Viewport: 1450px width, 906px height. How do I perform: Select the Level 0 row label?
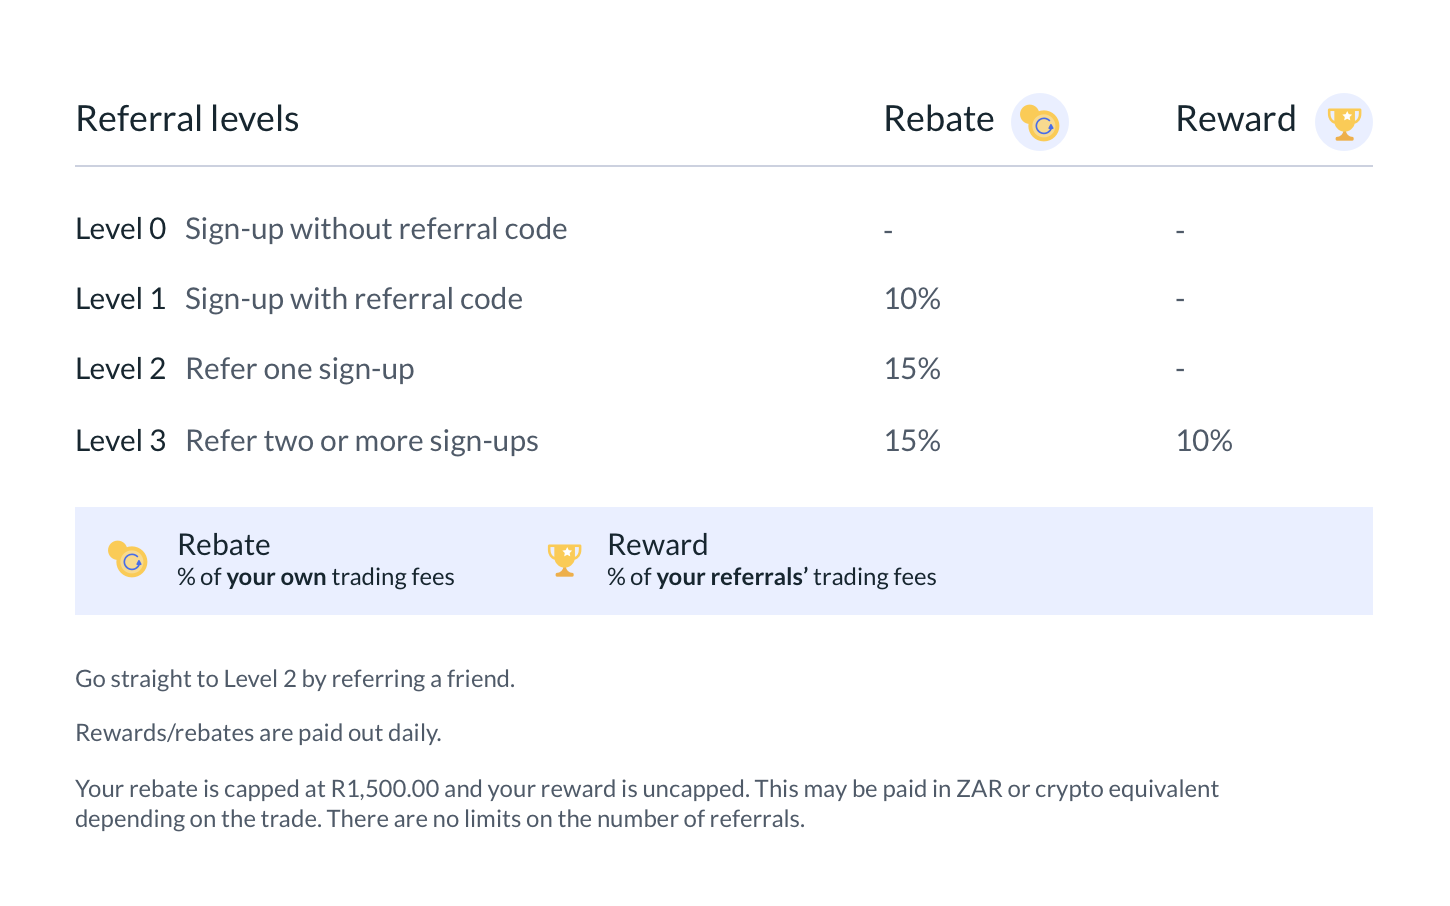coord(121,229)
